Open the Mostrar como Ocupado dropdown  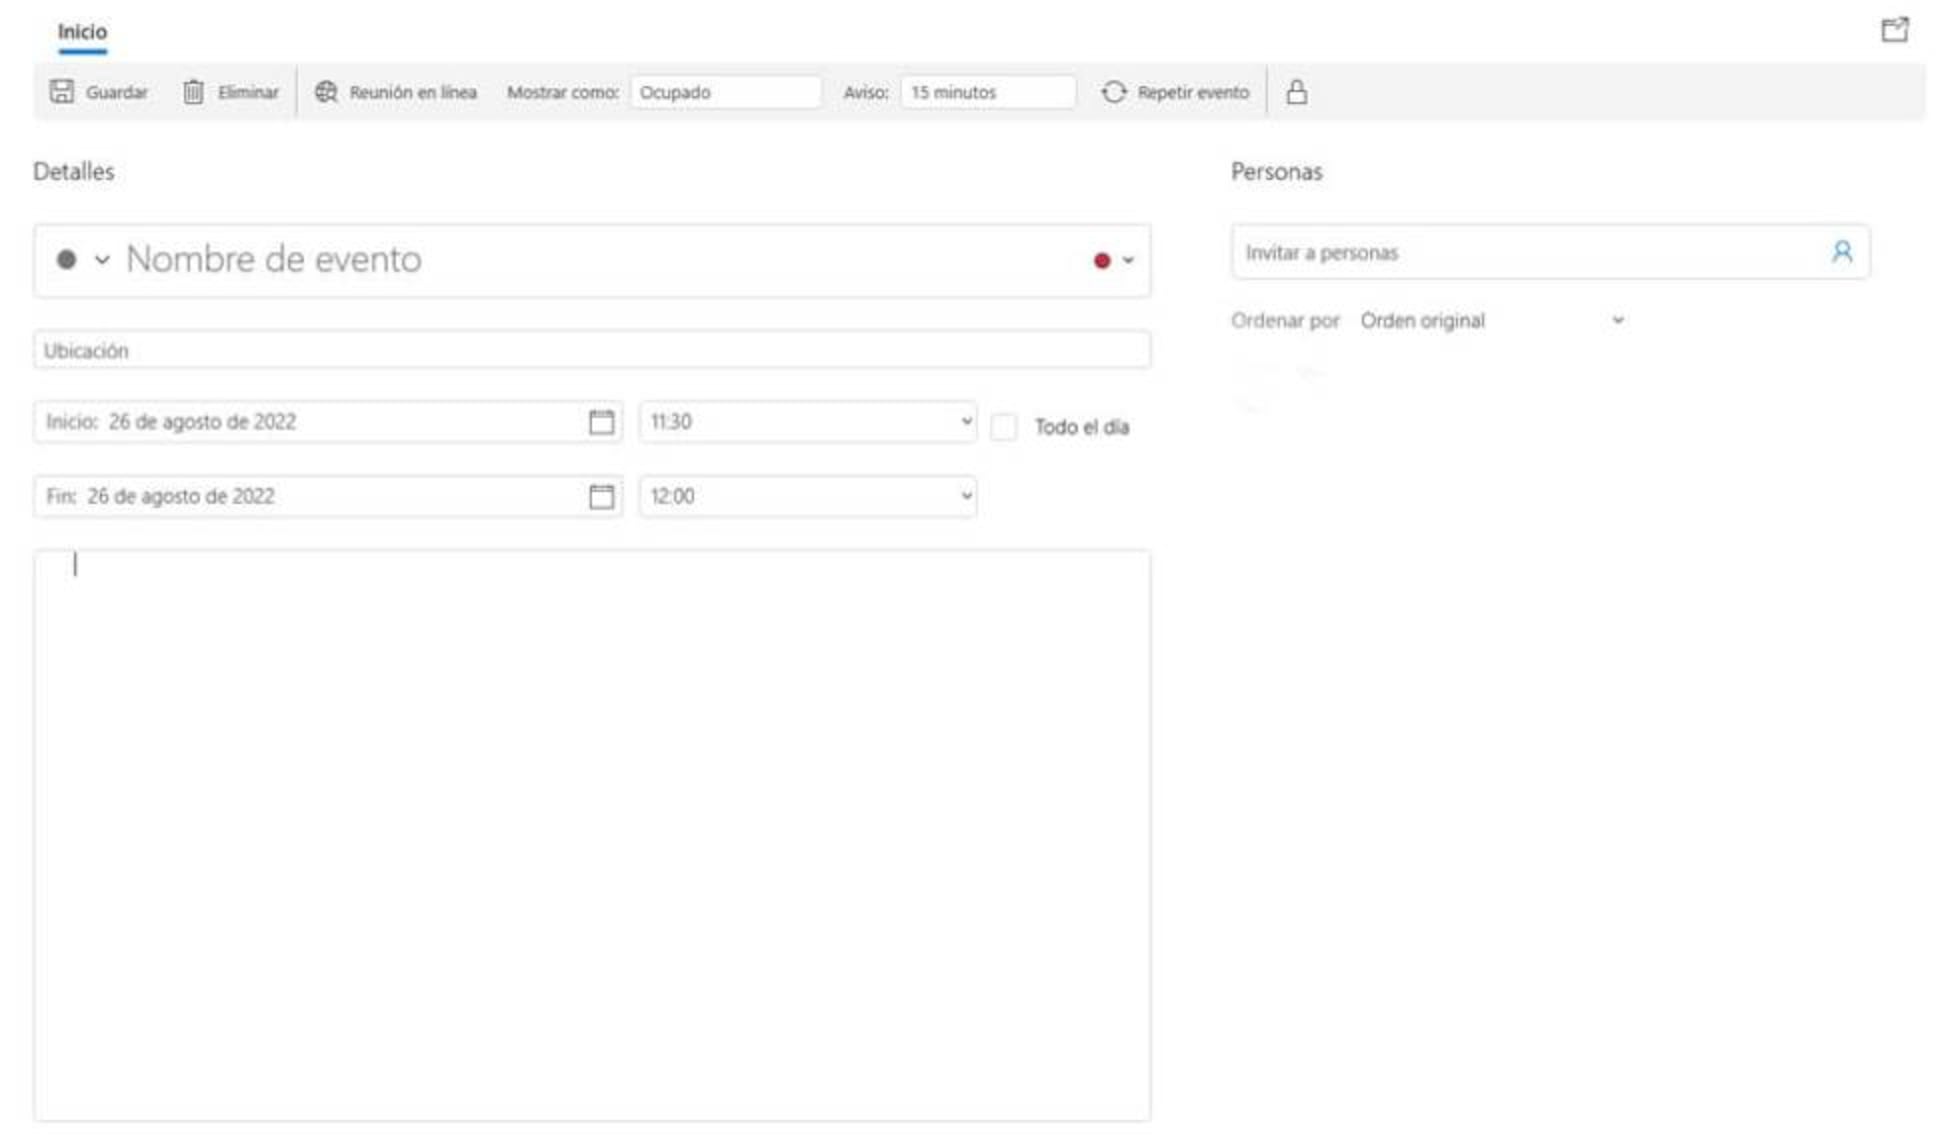pyautogui.click(x=725, y=92)
